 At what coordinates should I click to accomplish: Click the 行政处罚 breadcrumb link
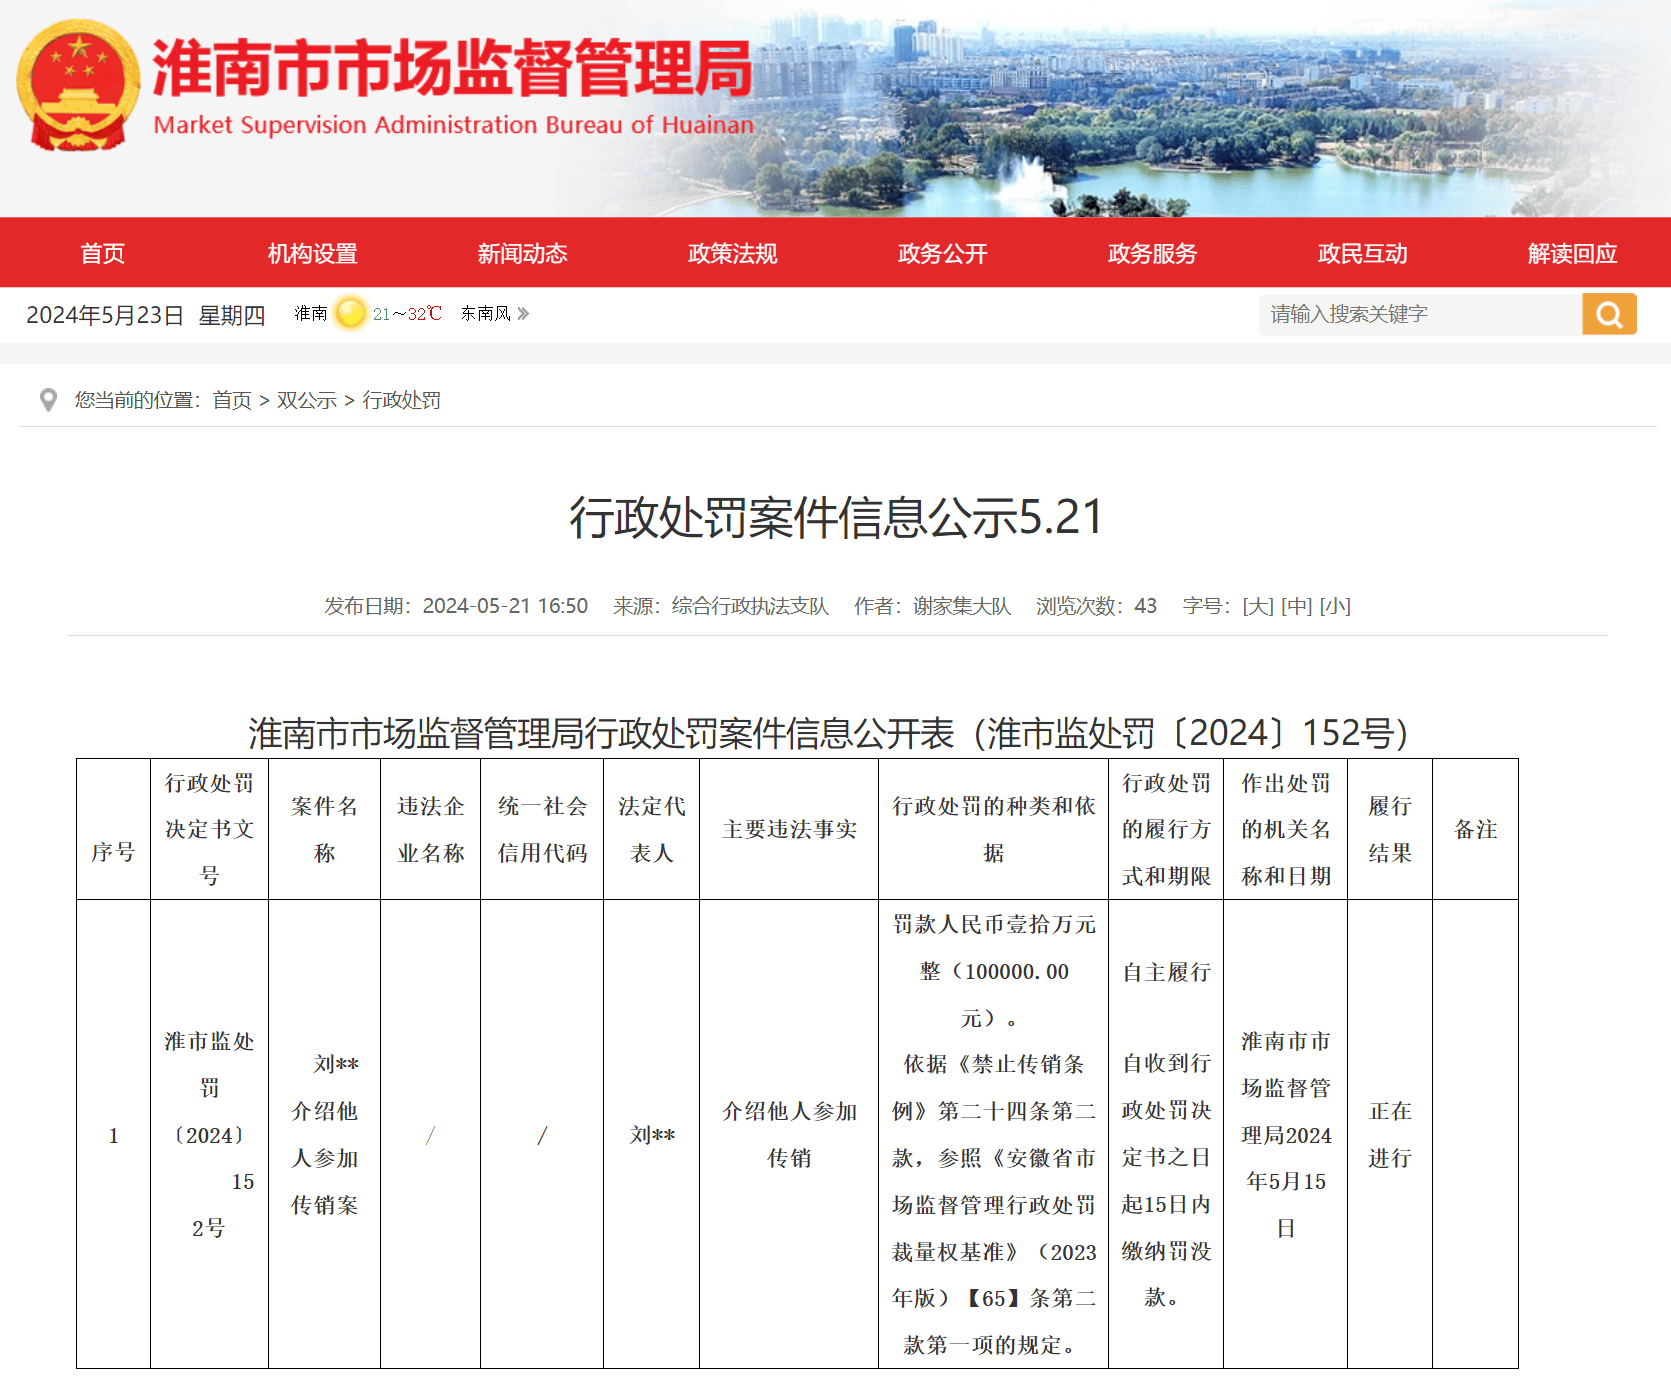[x=401, y=401]
